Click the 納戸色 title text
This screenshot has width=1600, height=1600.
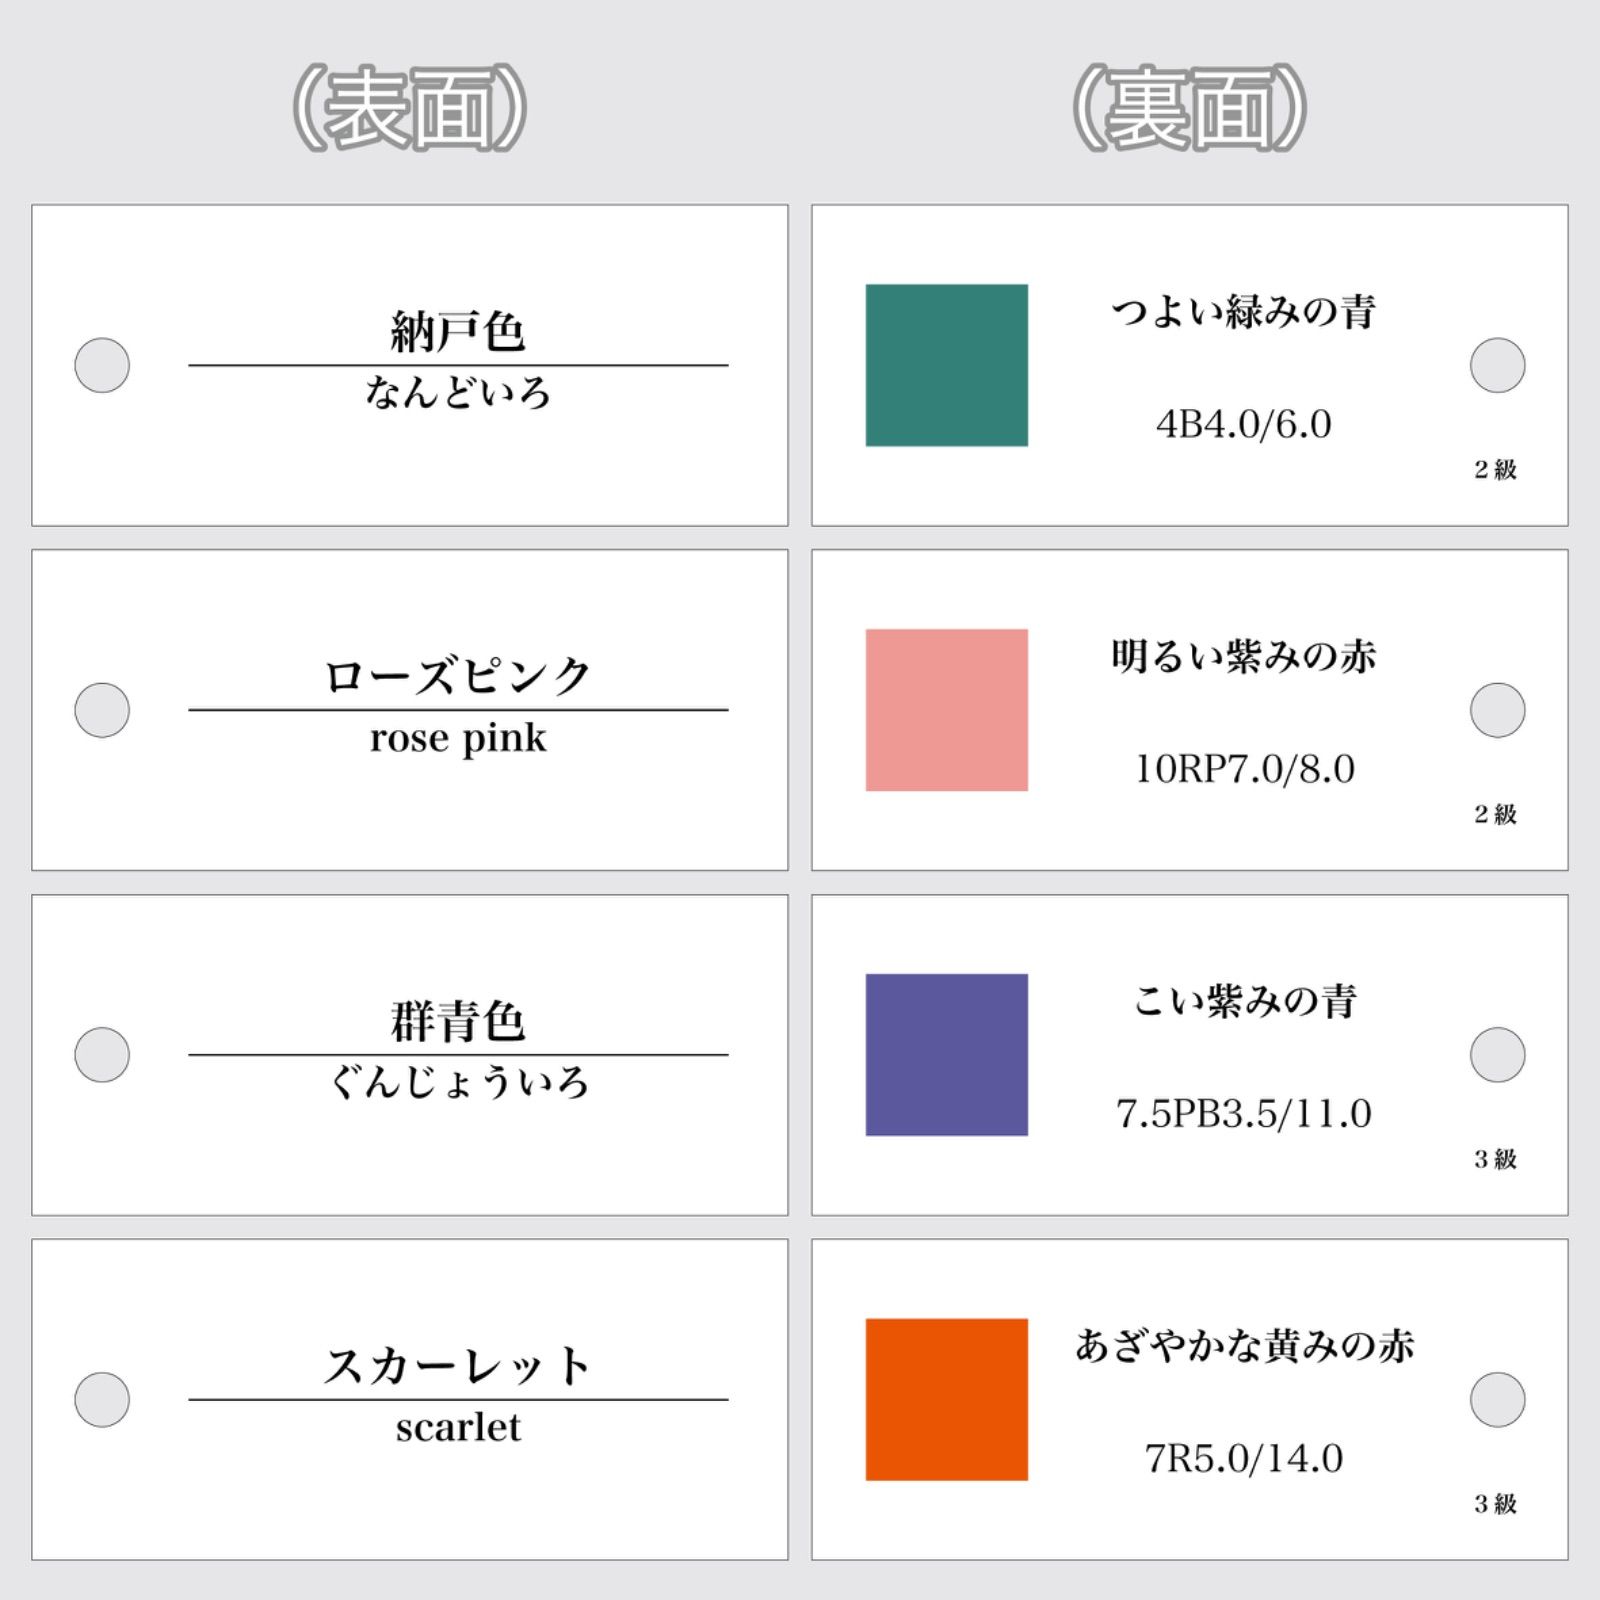pyautogui.click(x=458, y=331)
